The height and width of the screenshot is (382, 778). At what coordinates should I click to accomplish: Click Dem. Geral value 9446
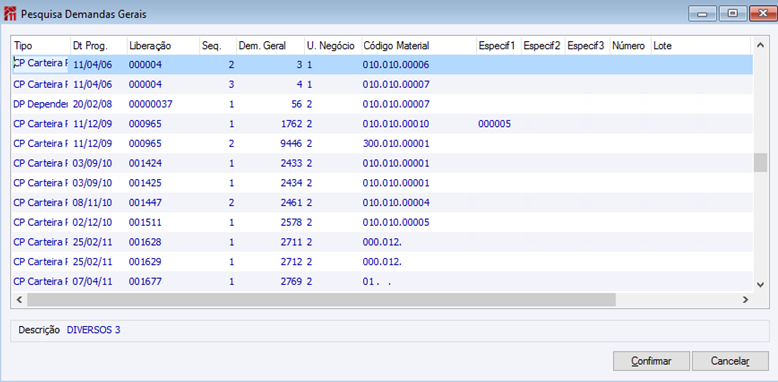292,143
